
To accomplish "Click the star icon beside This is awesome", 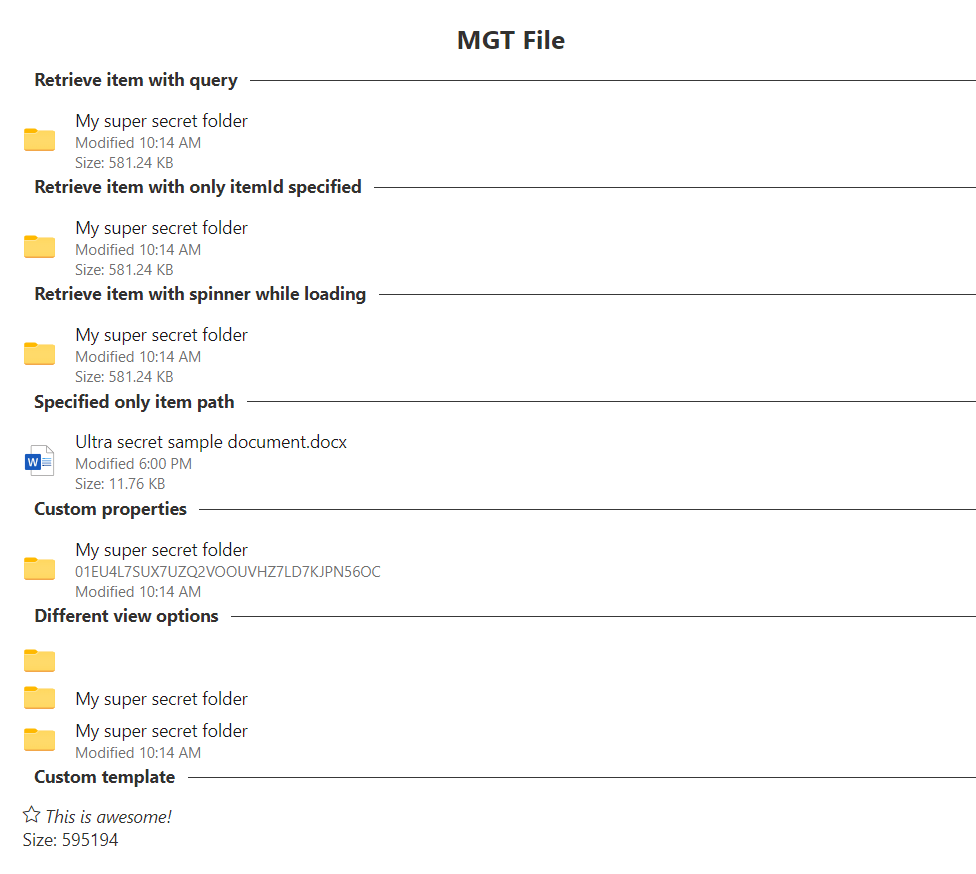I will point(32,815).
